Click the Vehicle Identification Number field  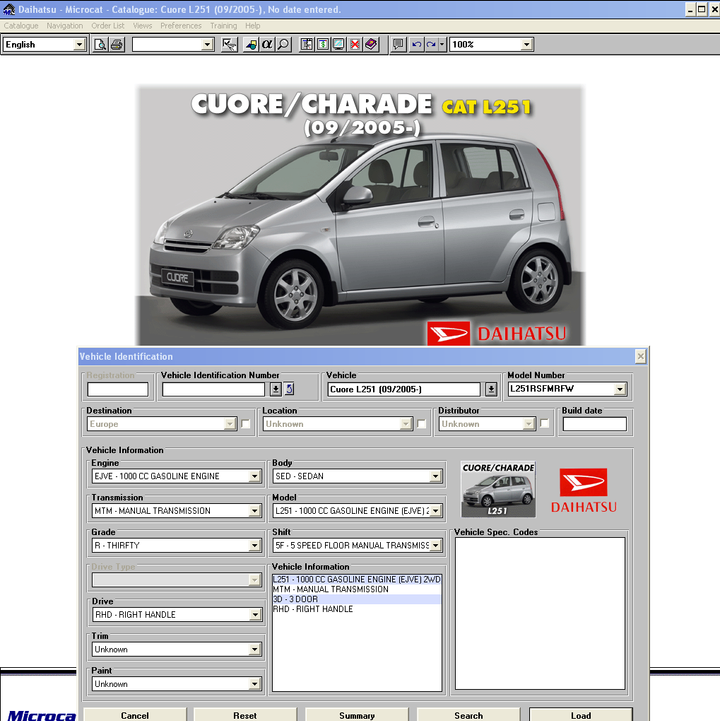pyautogui.click(x=213, y=389)
